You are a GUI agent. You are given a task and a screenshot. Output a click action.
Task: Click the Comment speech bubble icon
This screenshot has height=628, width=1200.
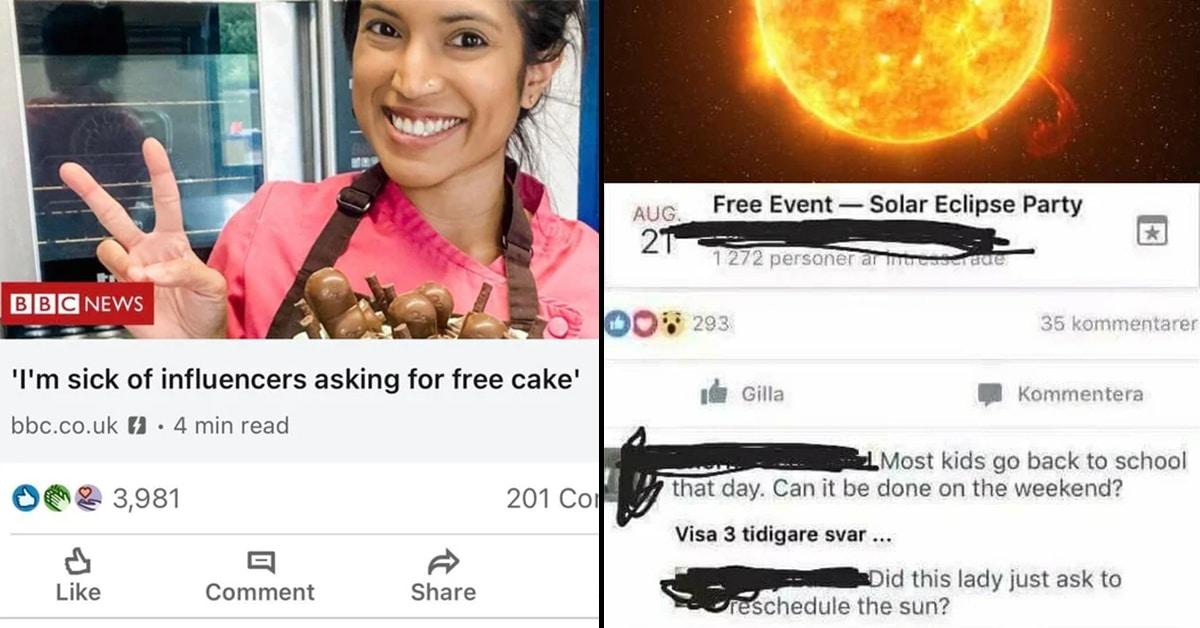coord(260,562)
